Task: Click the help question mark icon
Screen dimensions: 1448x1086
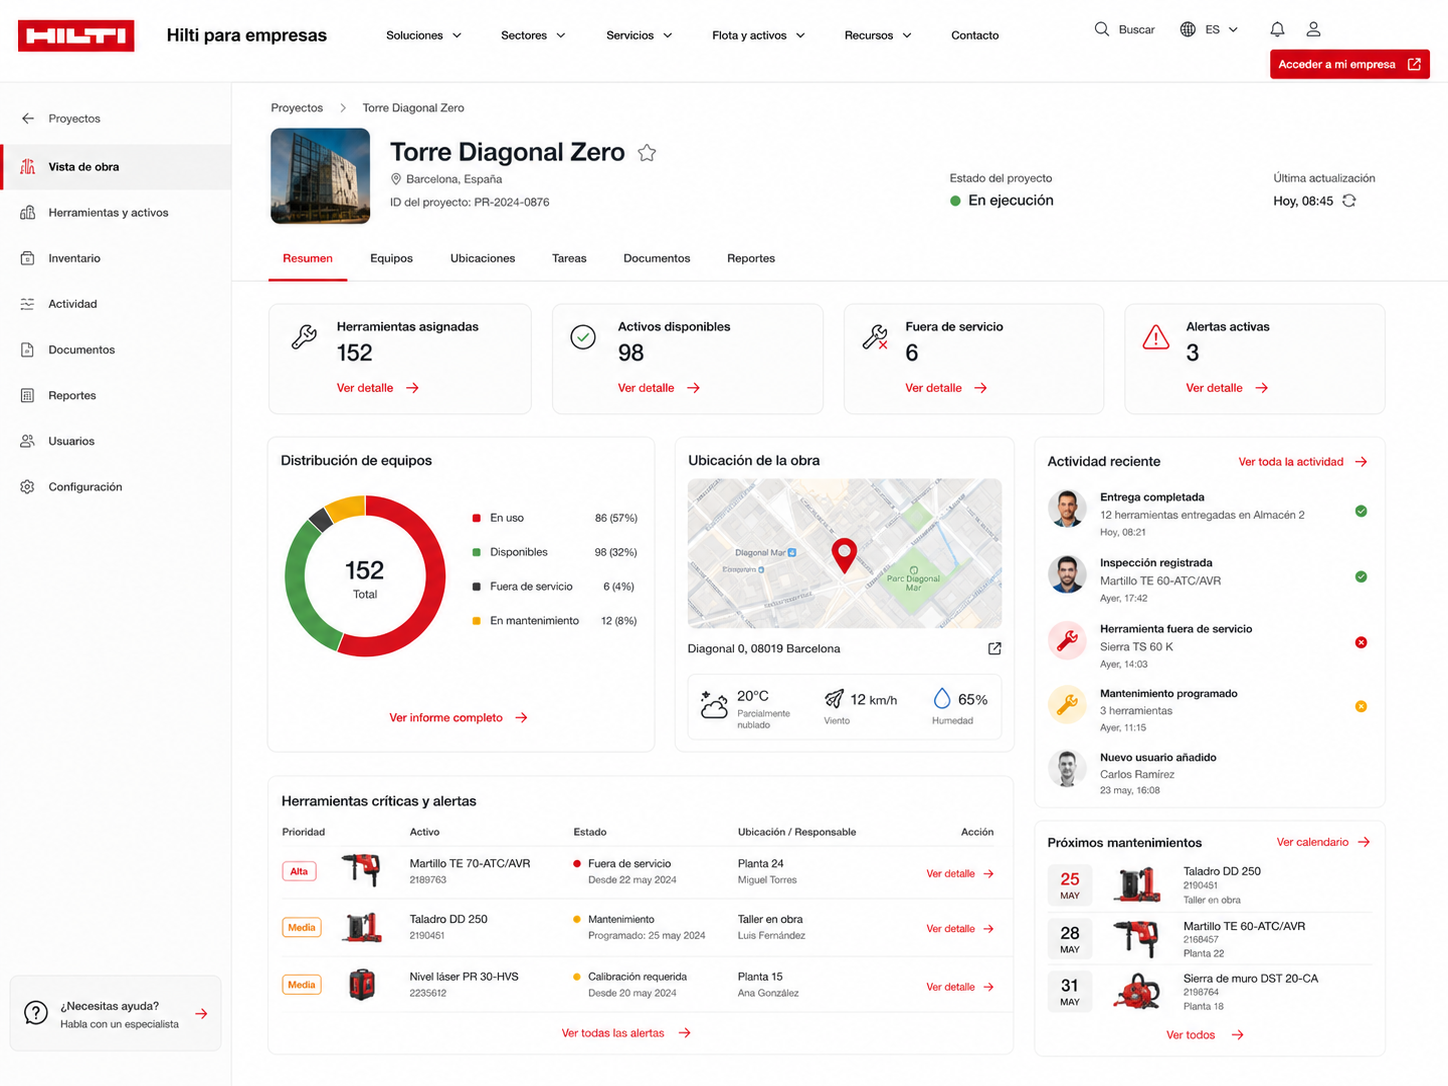Action: pos(36,1013)
